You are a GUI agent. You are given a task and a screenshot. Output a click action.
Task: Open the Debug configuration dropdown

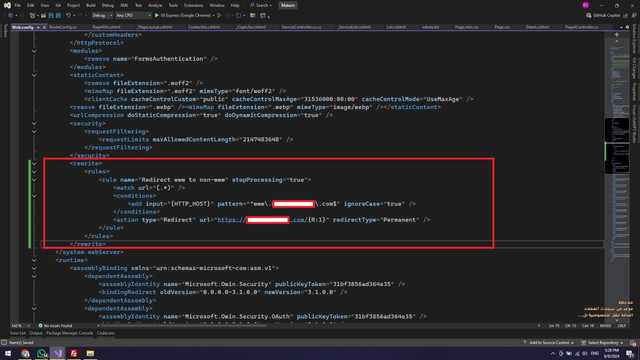pos(102,16)
